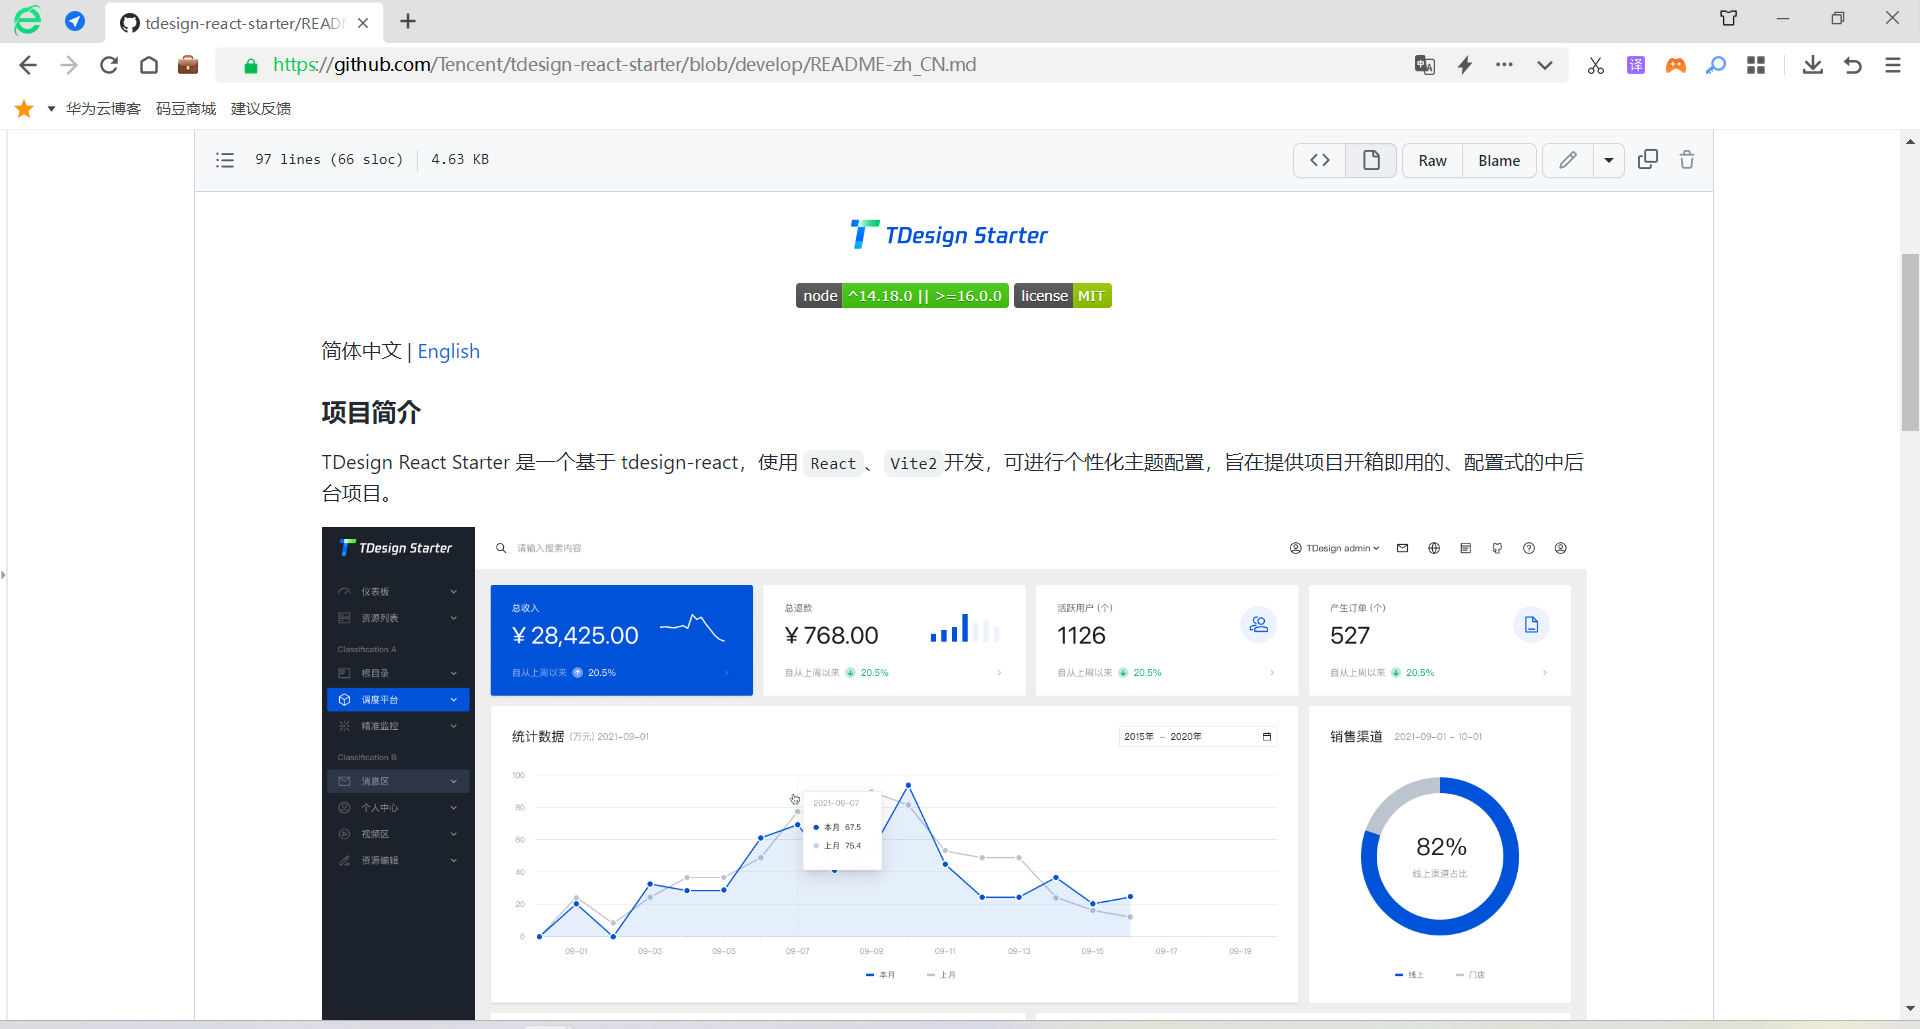Image resolution: width=1920 pixels, height=1029 pixels.
Task: Click the 项目简介 heading
Action: tap(371, 412)
